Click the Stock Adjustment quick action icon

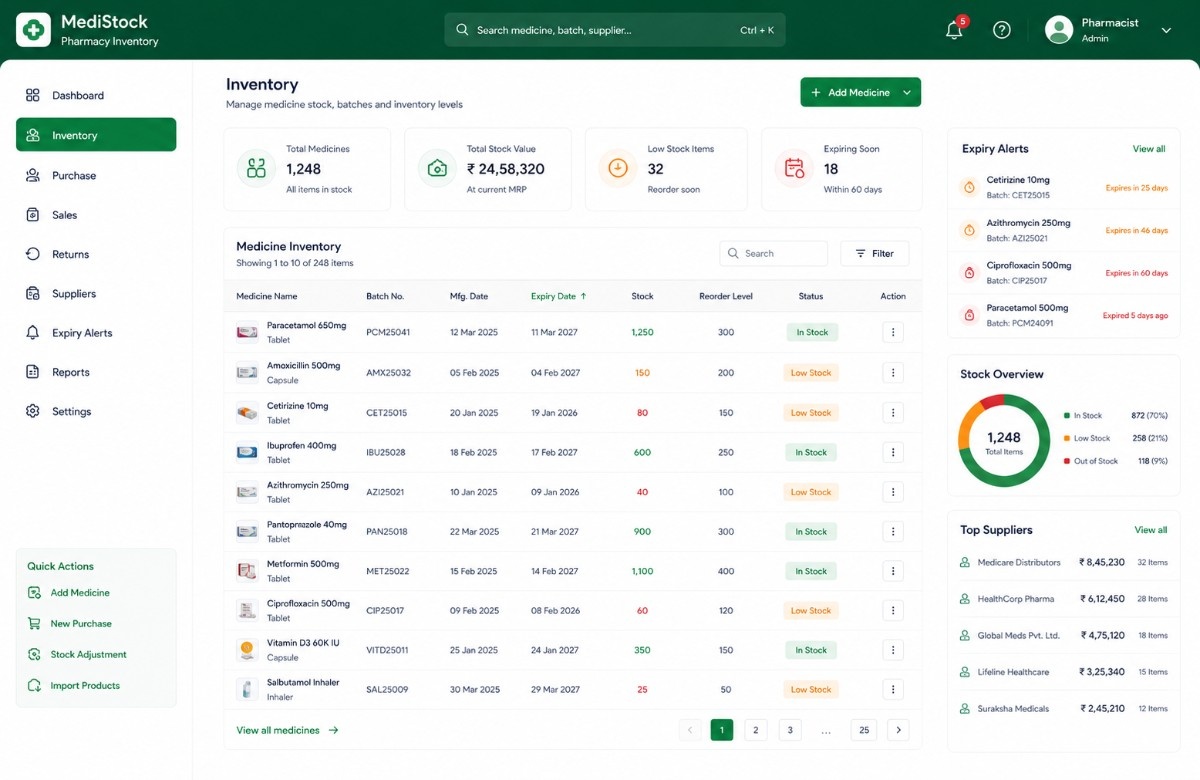click(x=34, y=655)
